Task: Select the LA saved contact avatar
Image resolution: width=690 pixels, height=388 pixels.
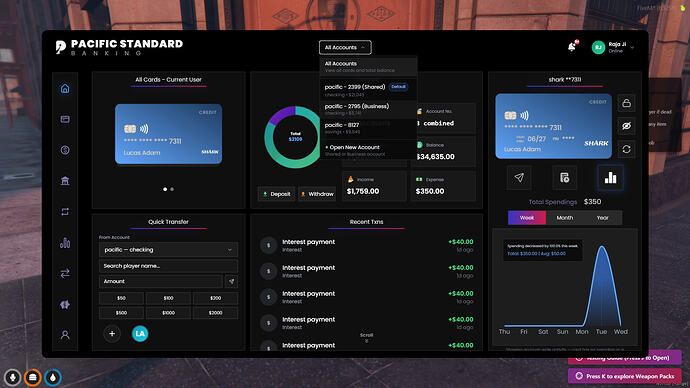Action: pyautogui.click(x=140, y=333)
